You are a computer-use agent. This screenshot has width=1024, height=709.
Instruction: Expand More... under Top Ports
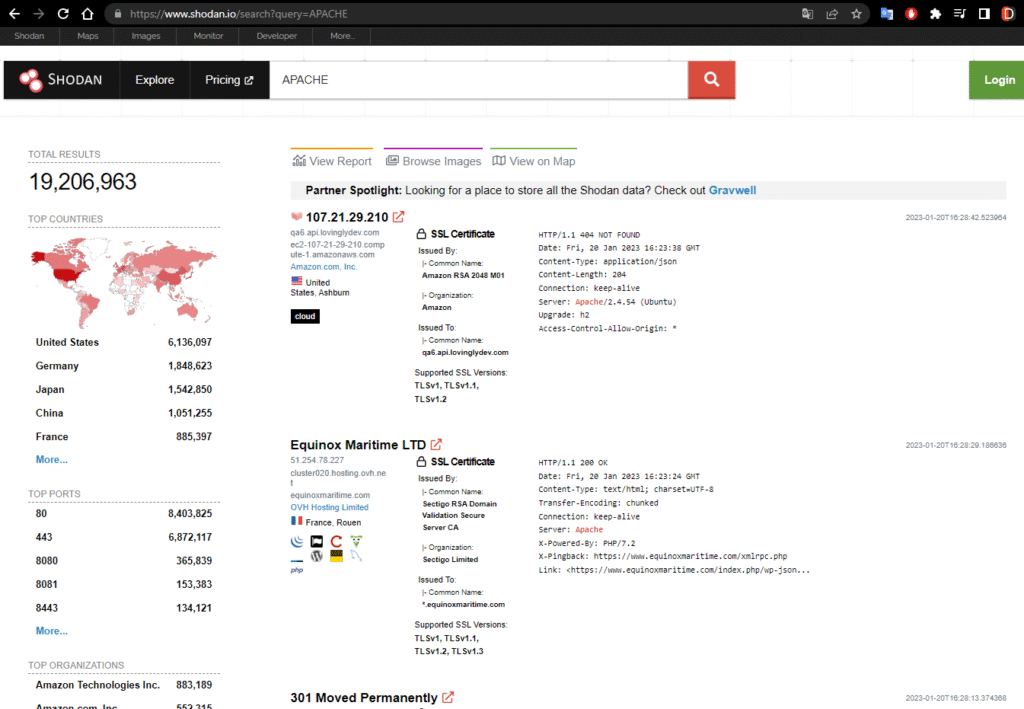[x=52, y=631]
